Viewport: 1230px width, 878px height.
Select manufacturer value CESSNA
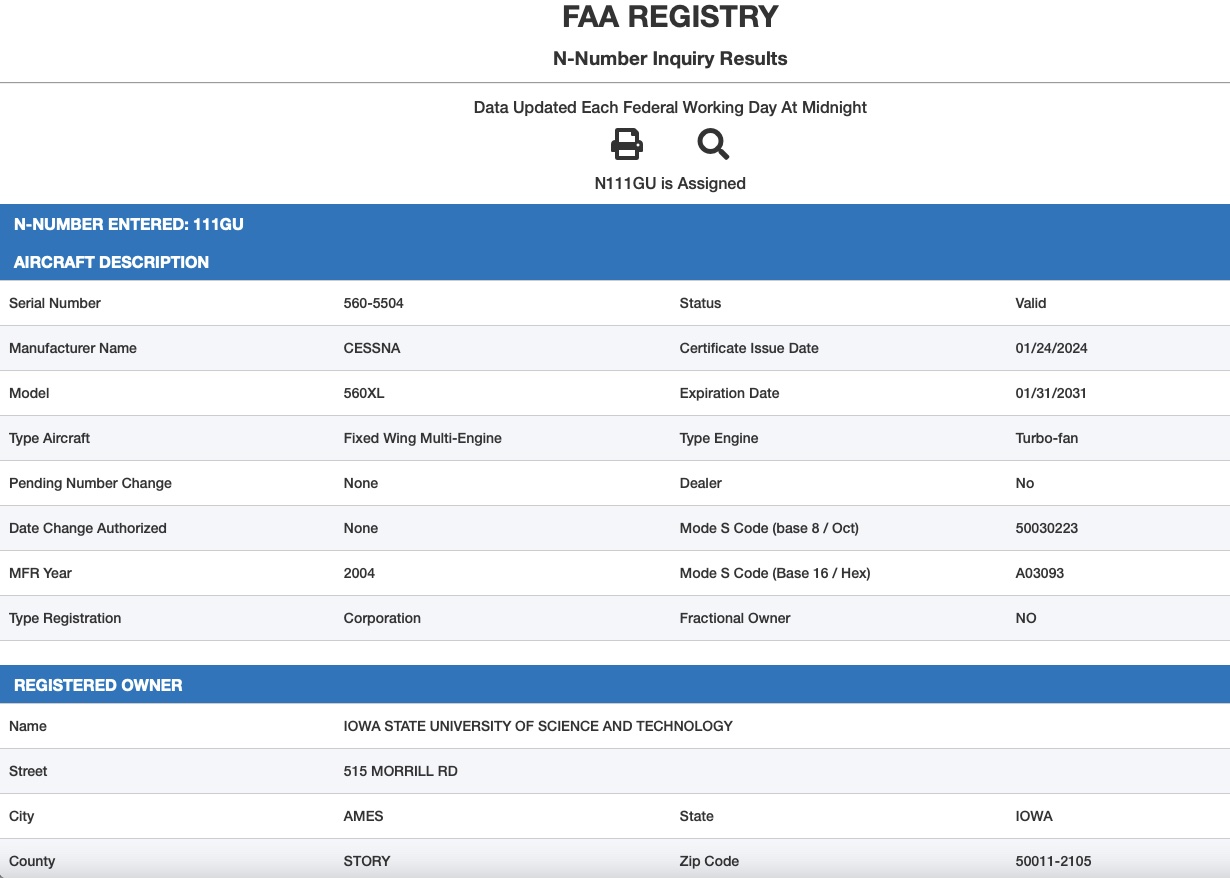tap(372, 348)
